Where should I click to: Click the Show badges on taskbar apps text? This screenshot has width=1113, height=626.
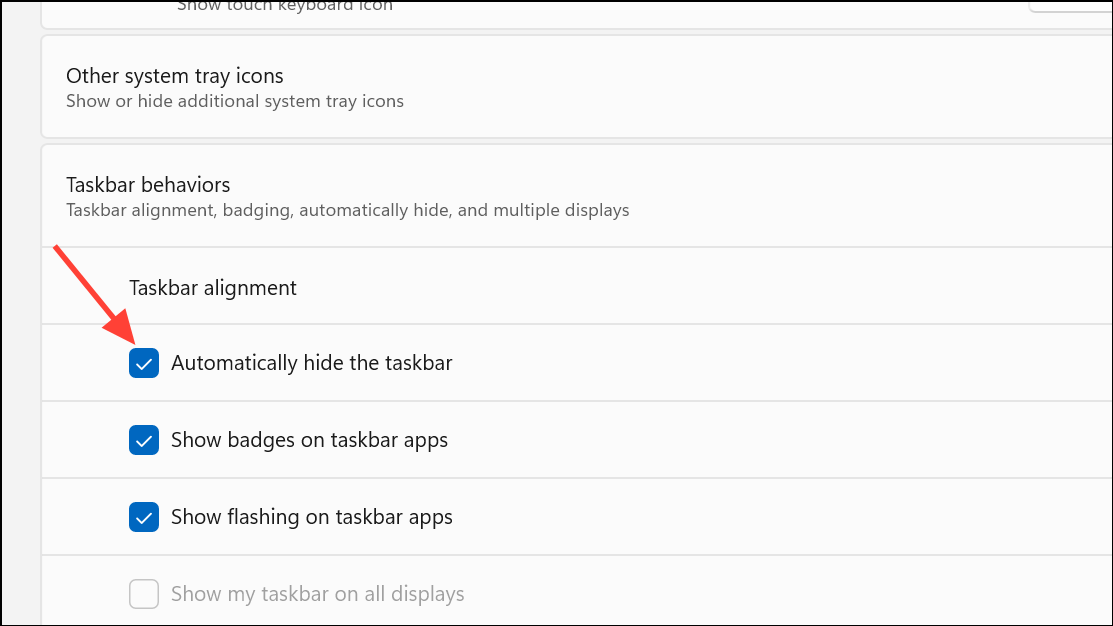coord(309,440)
